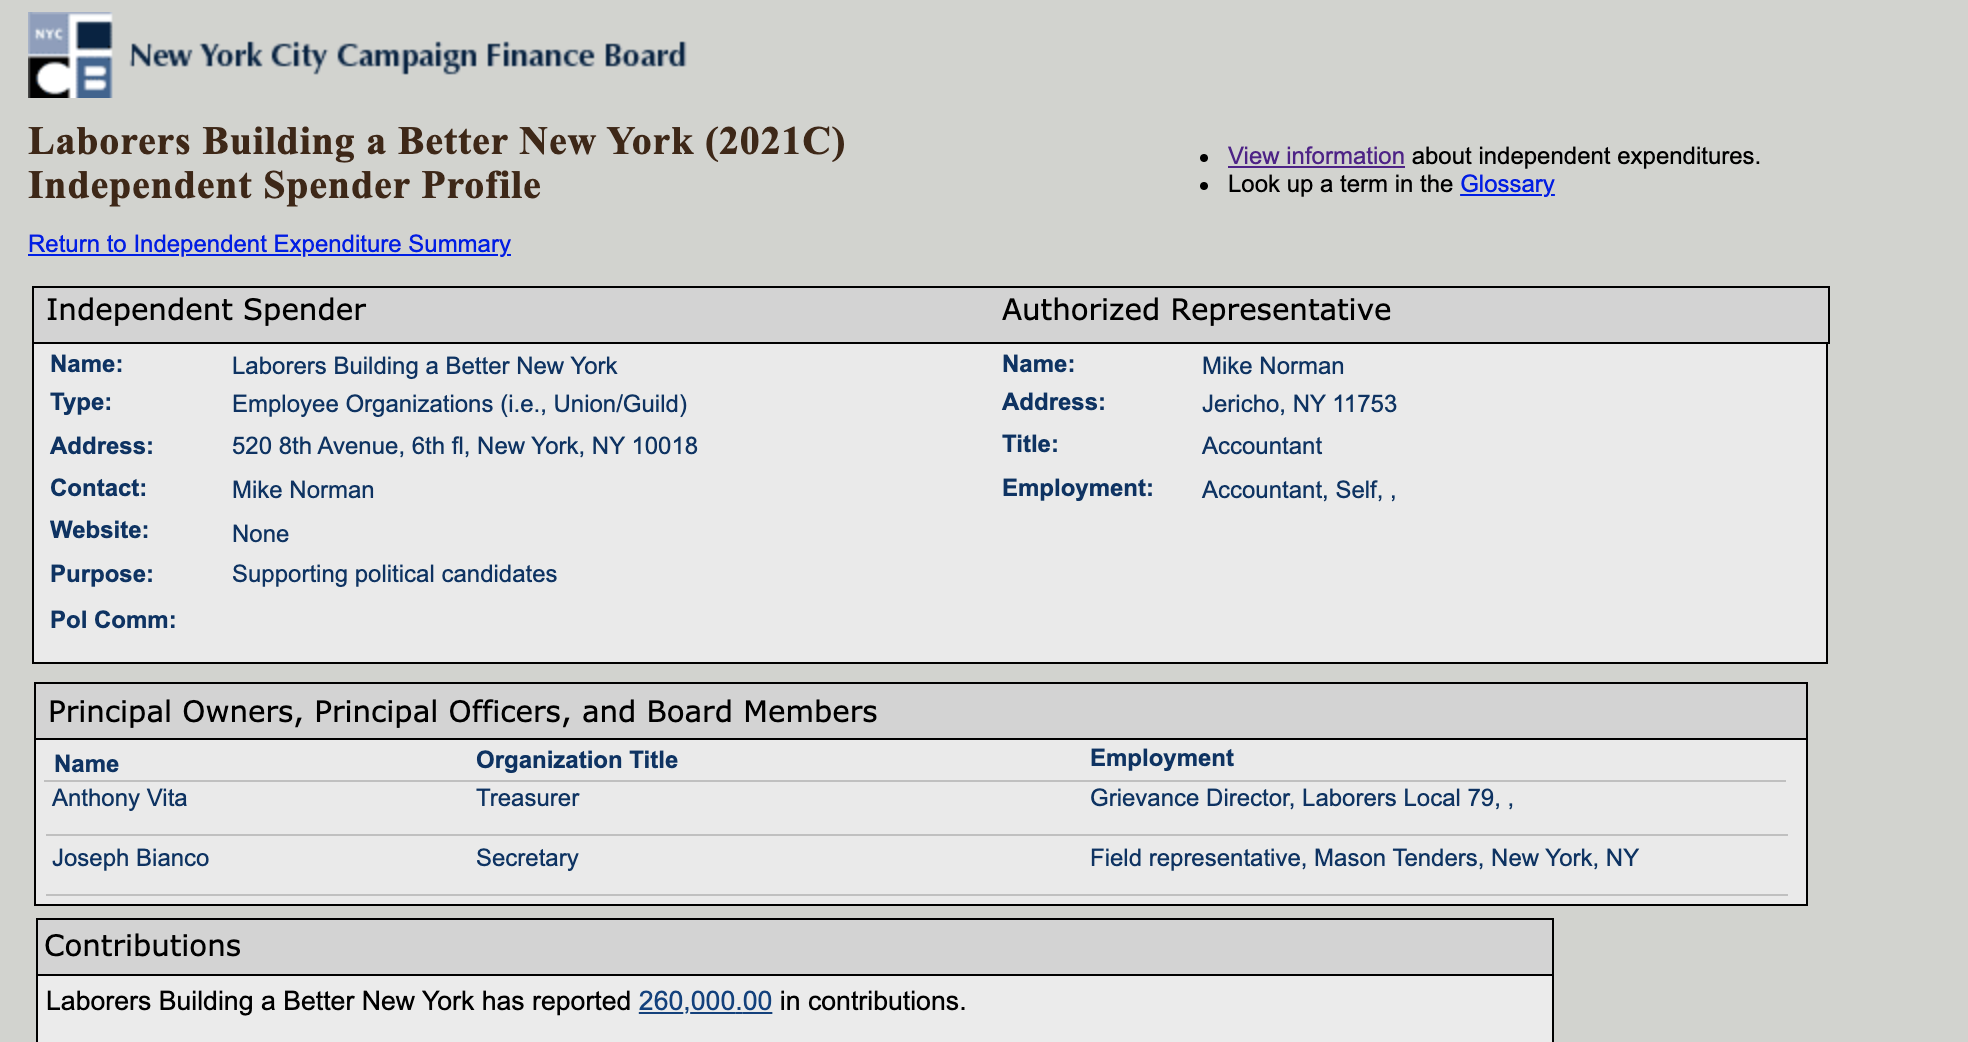The width and height of the screenshot is (1968, 1042).
Task: Select the Website value 'None'
Action: click(x=260, y=534)
